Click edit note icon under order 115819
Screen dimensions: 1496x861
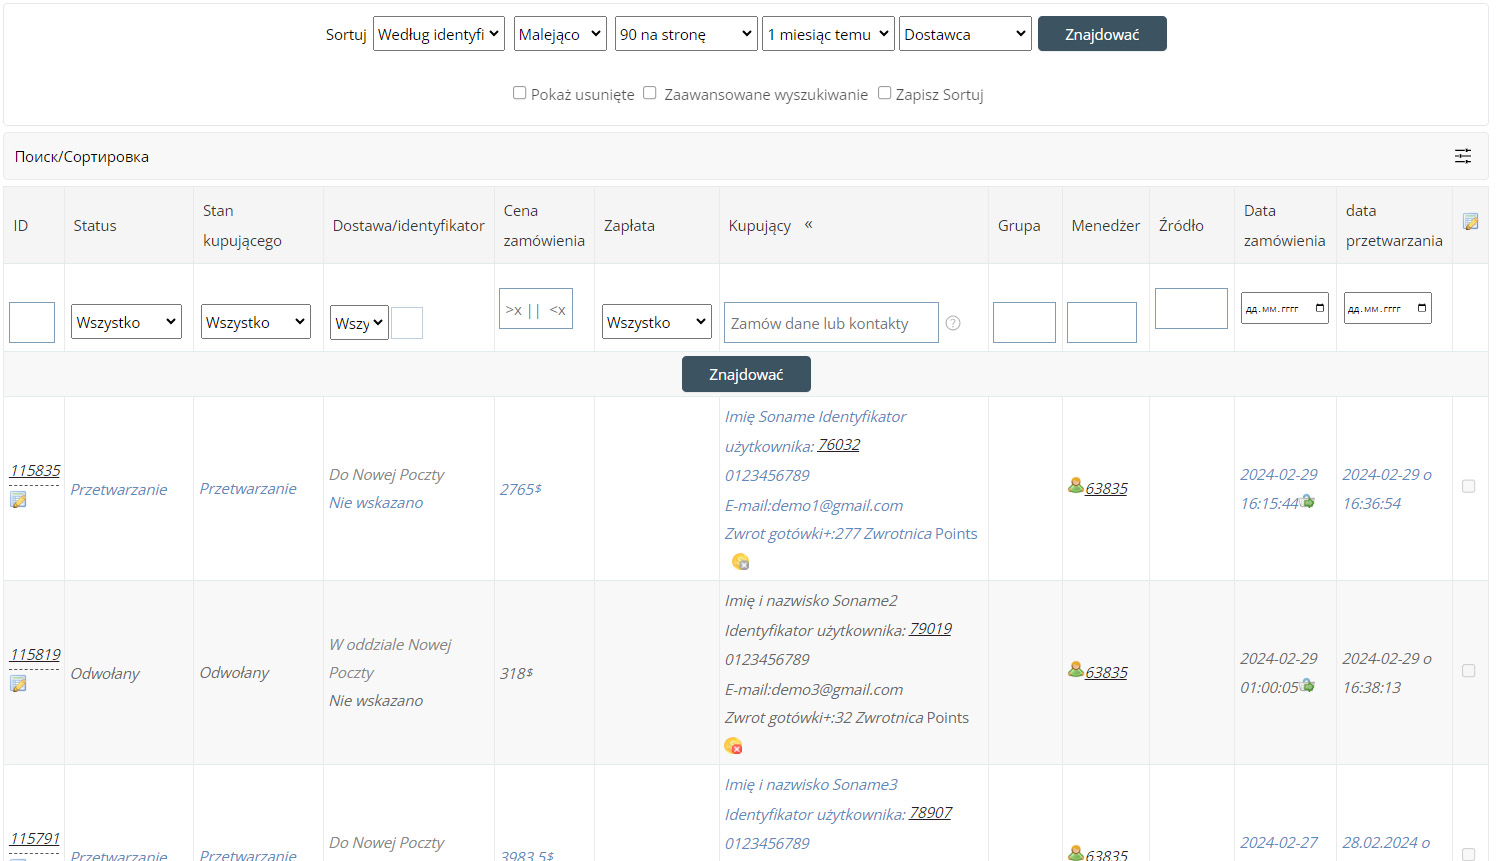(x=18, y=683)
